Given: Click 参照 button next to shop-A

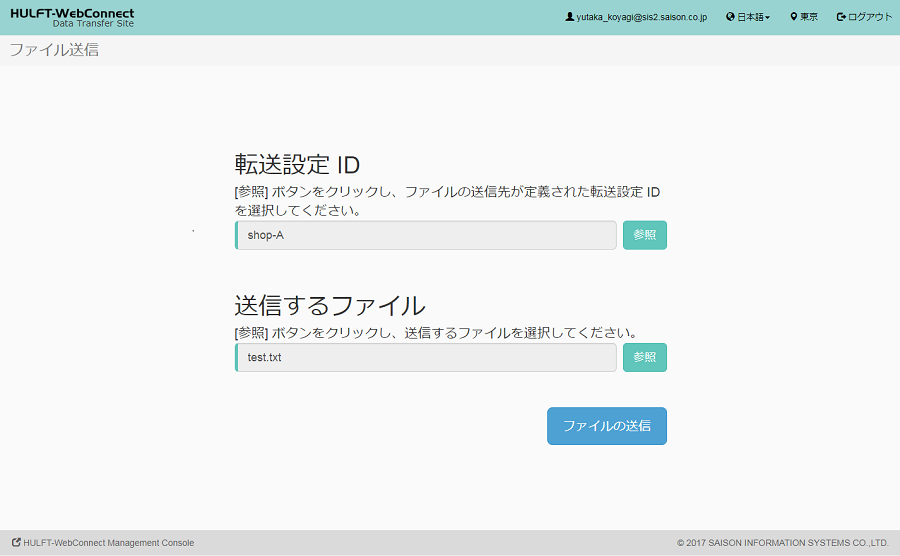Looking at the screenshot, I should pos(645,235).
